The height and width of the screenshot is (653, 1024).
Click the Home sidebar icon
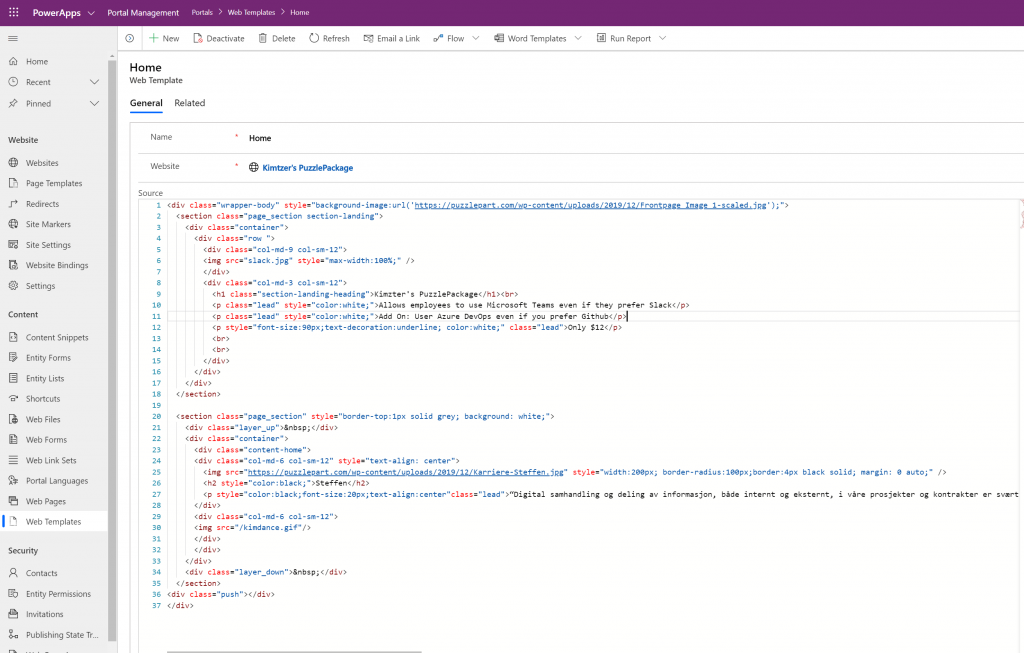click(x=13, y=61)
